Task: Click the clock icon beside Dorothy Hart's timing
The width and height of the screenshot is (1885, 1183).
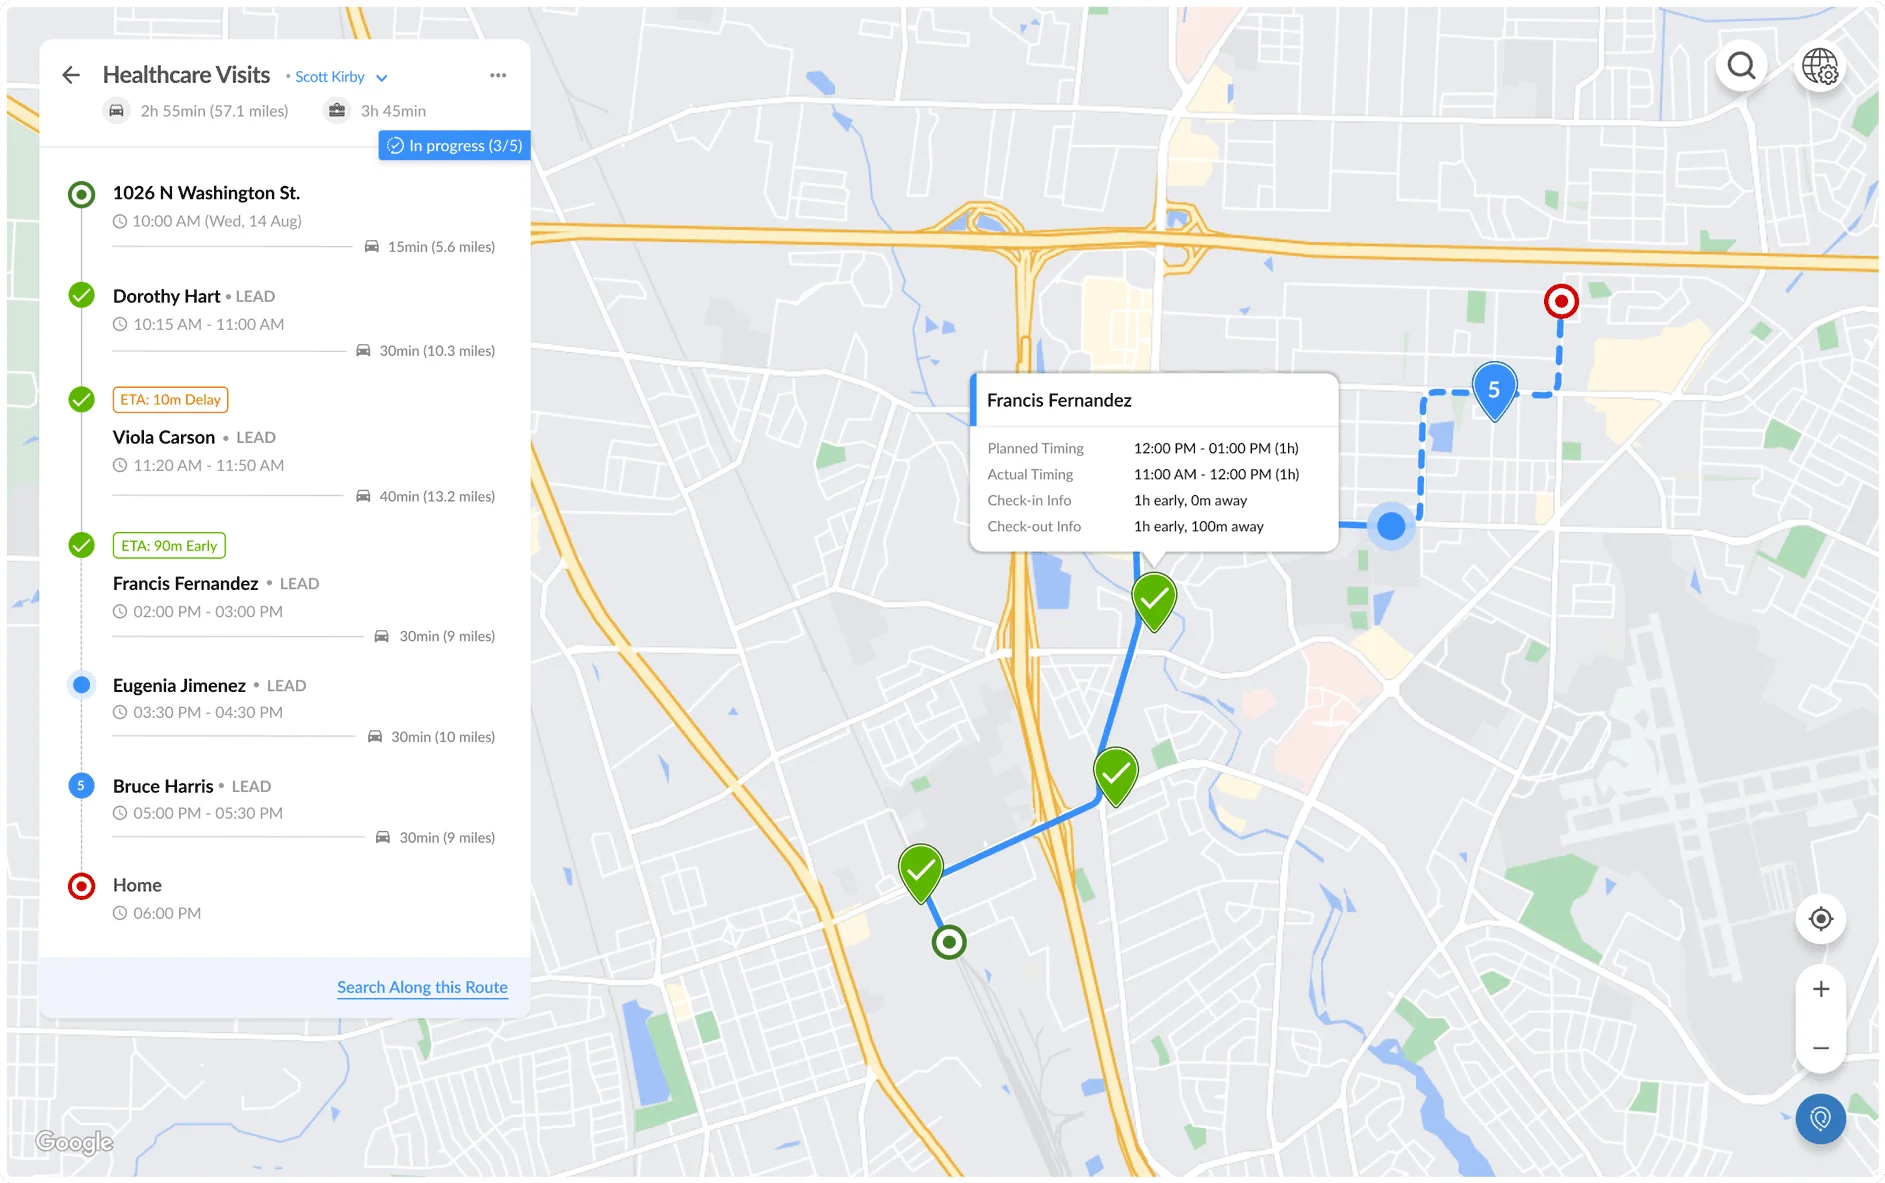Action: [119, 323]
